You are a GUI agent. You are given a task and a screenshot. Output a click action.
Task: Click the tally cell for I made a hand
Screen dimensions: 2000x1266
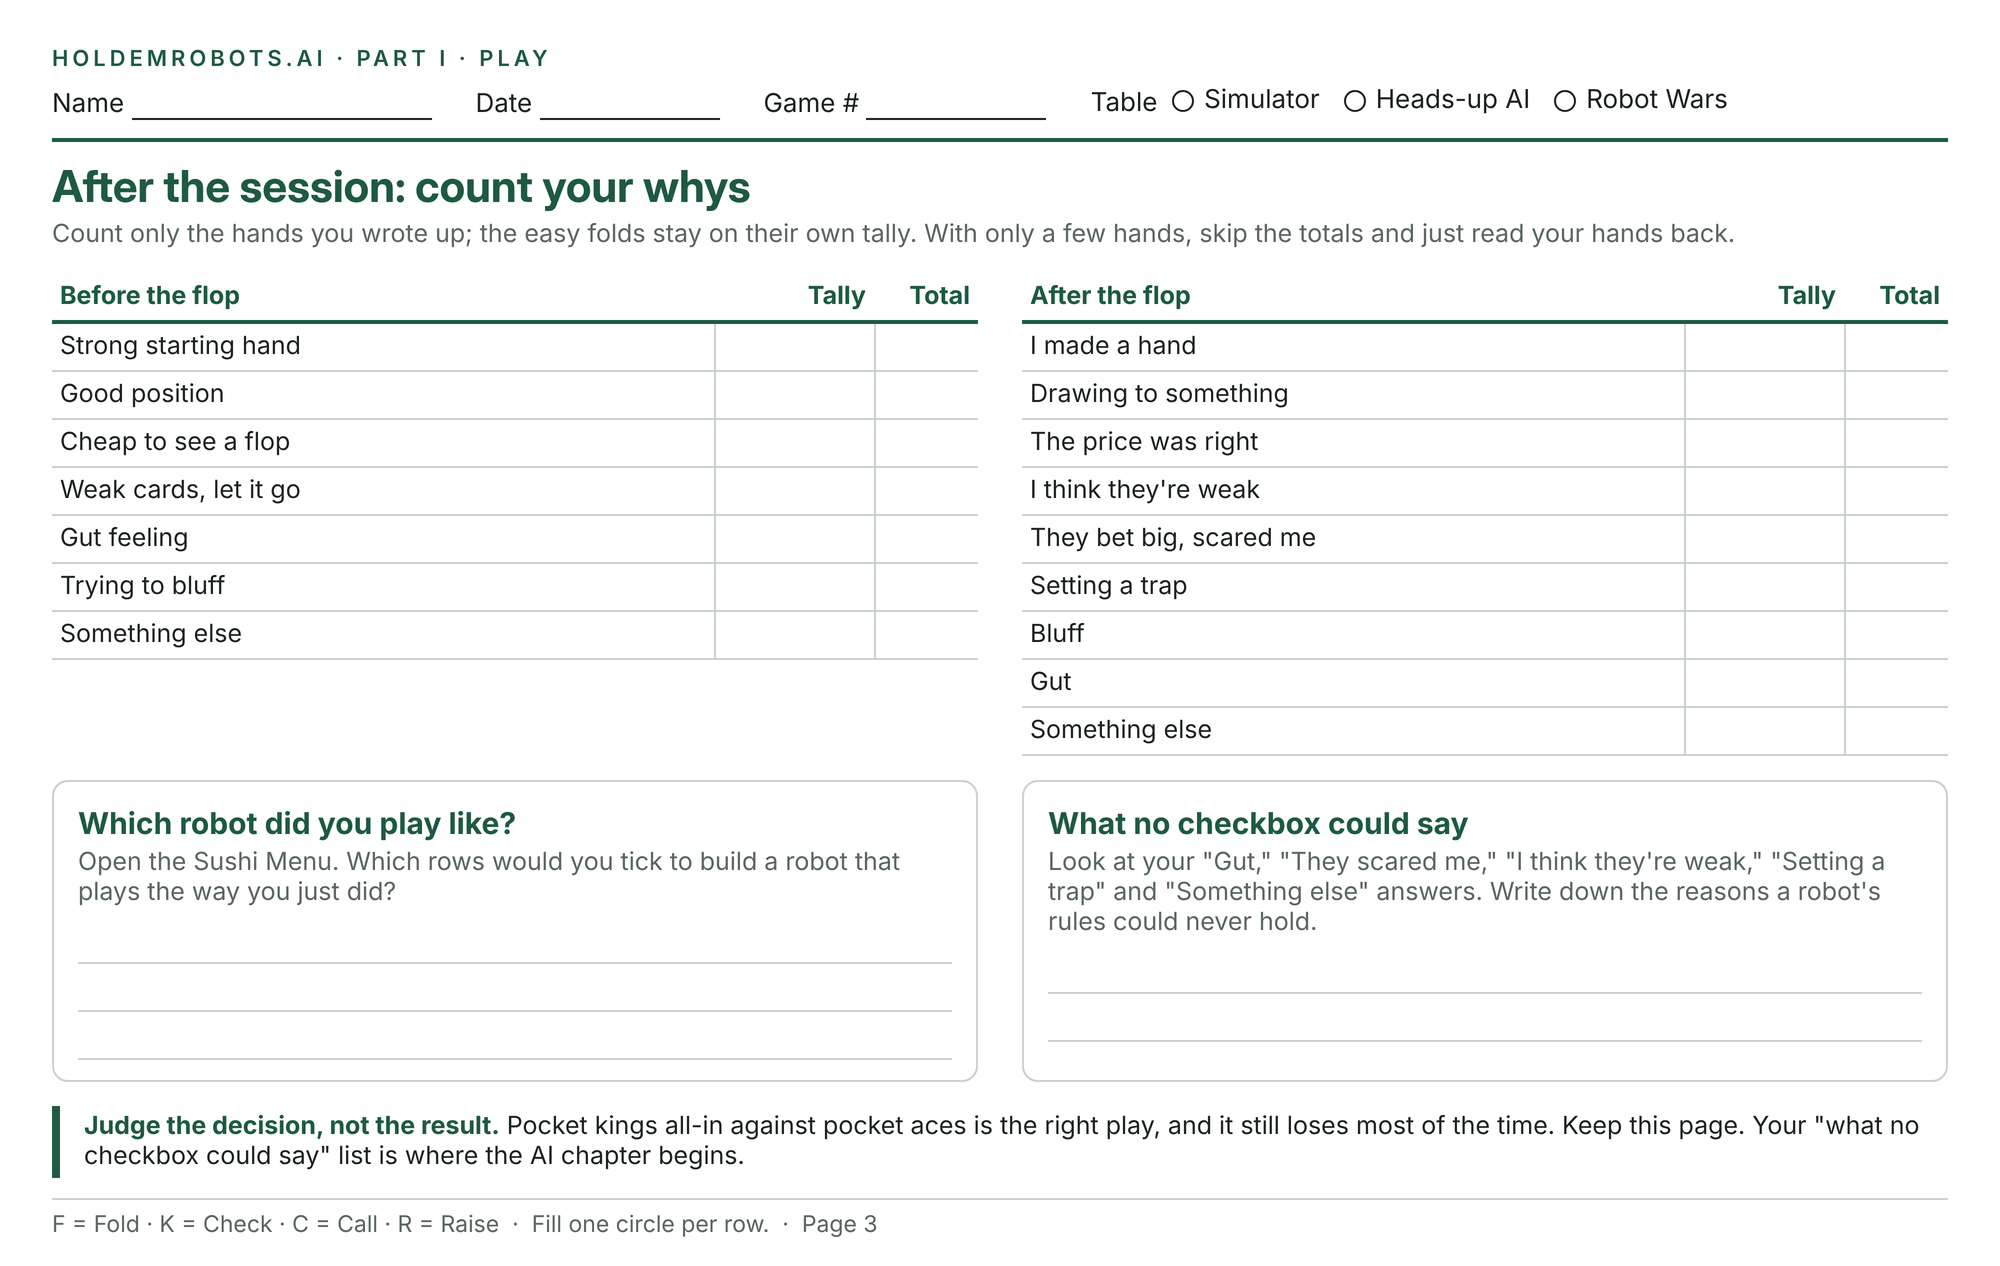click(1765, 347)
